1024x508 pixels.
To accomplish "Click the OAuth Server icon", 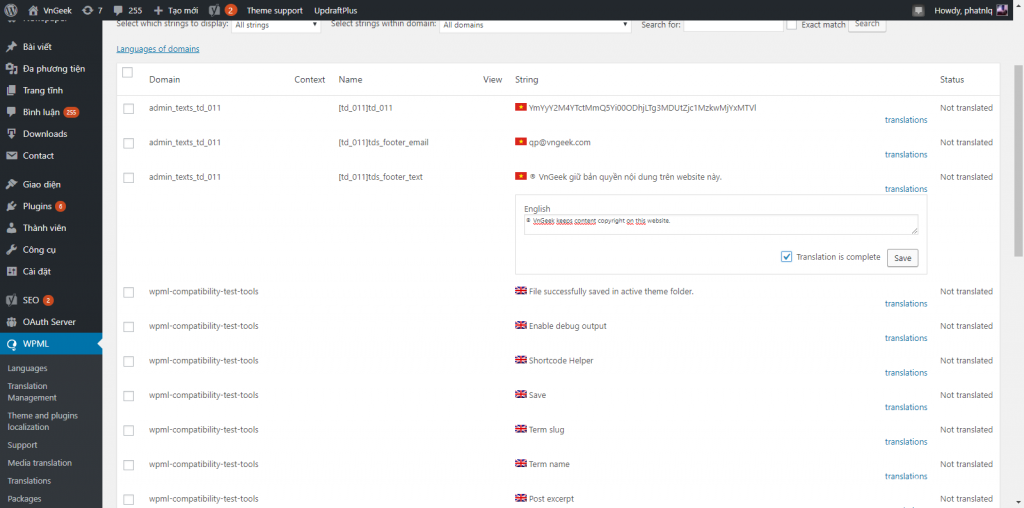I will click(11, 322).
